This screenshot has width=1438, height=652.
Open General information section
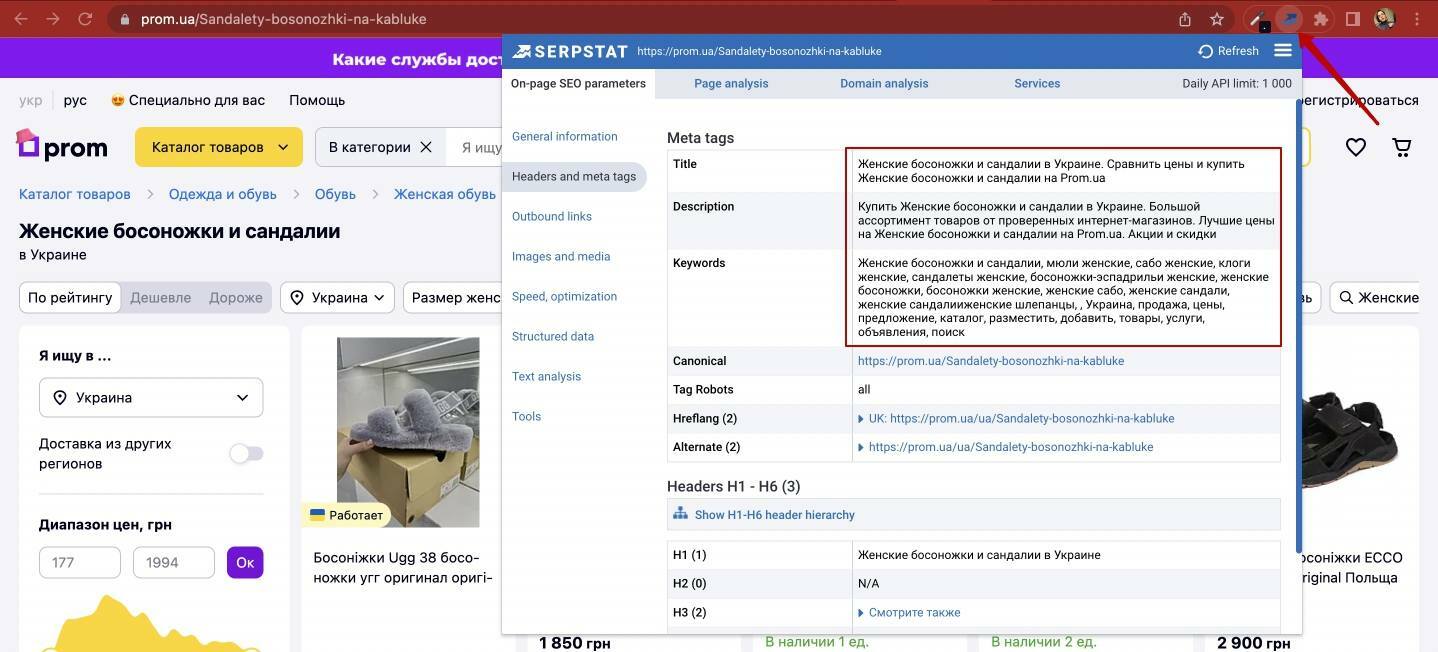tap(564, 136)
